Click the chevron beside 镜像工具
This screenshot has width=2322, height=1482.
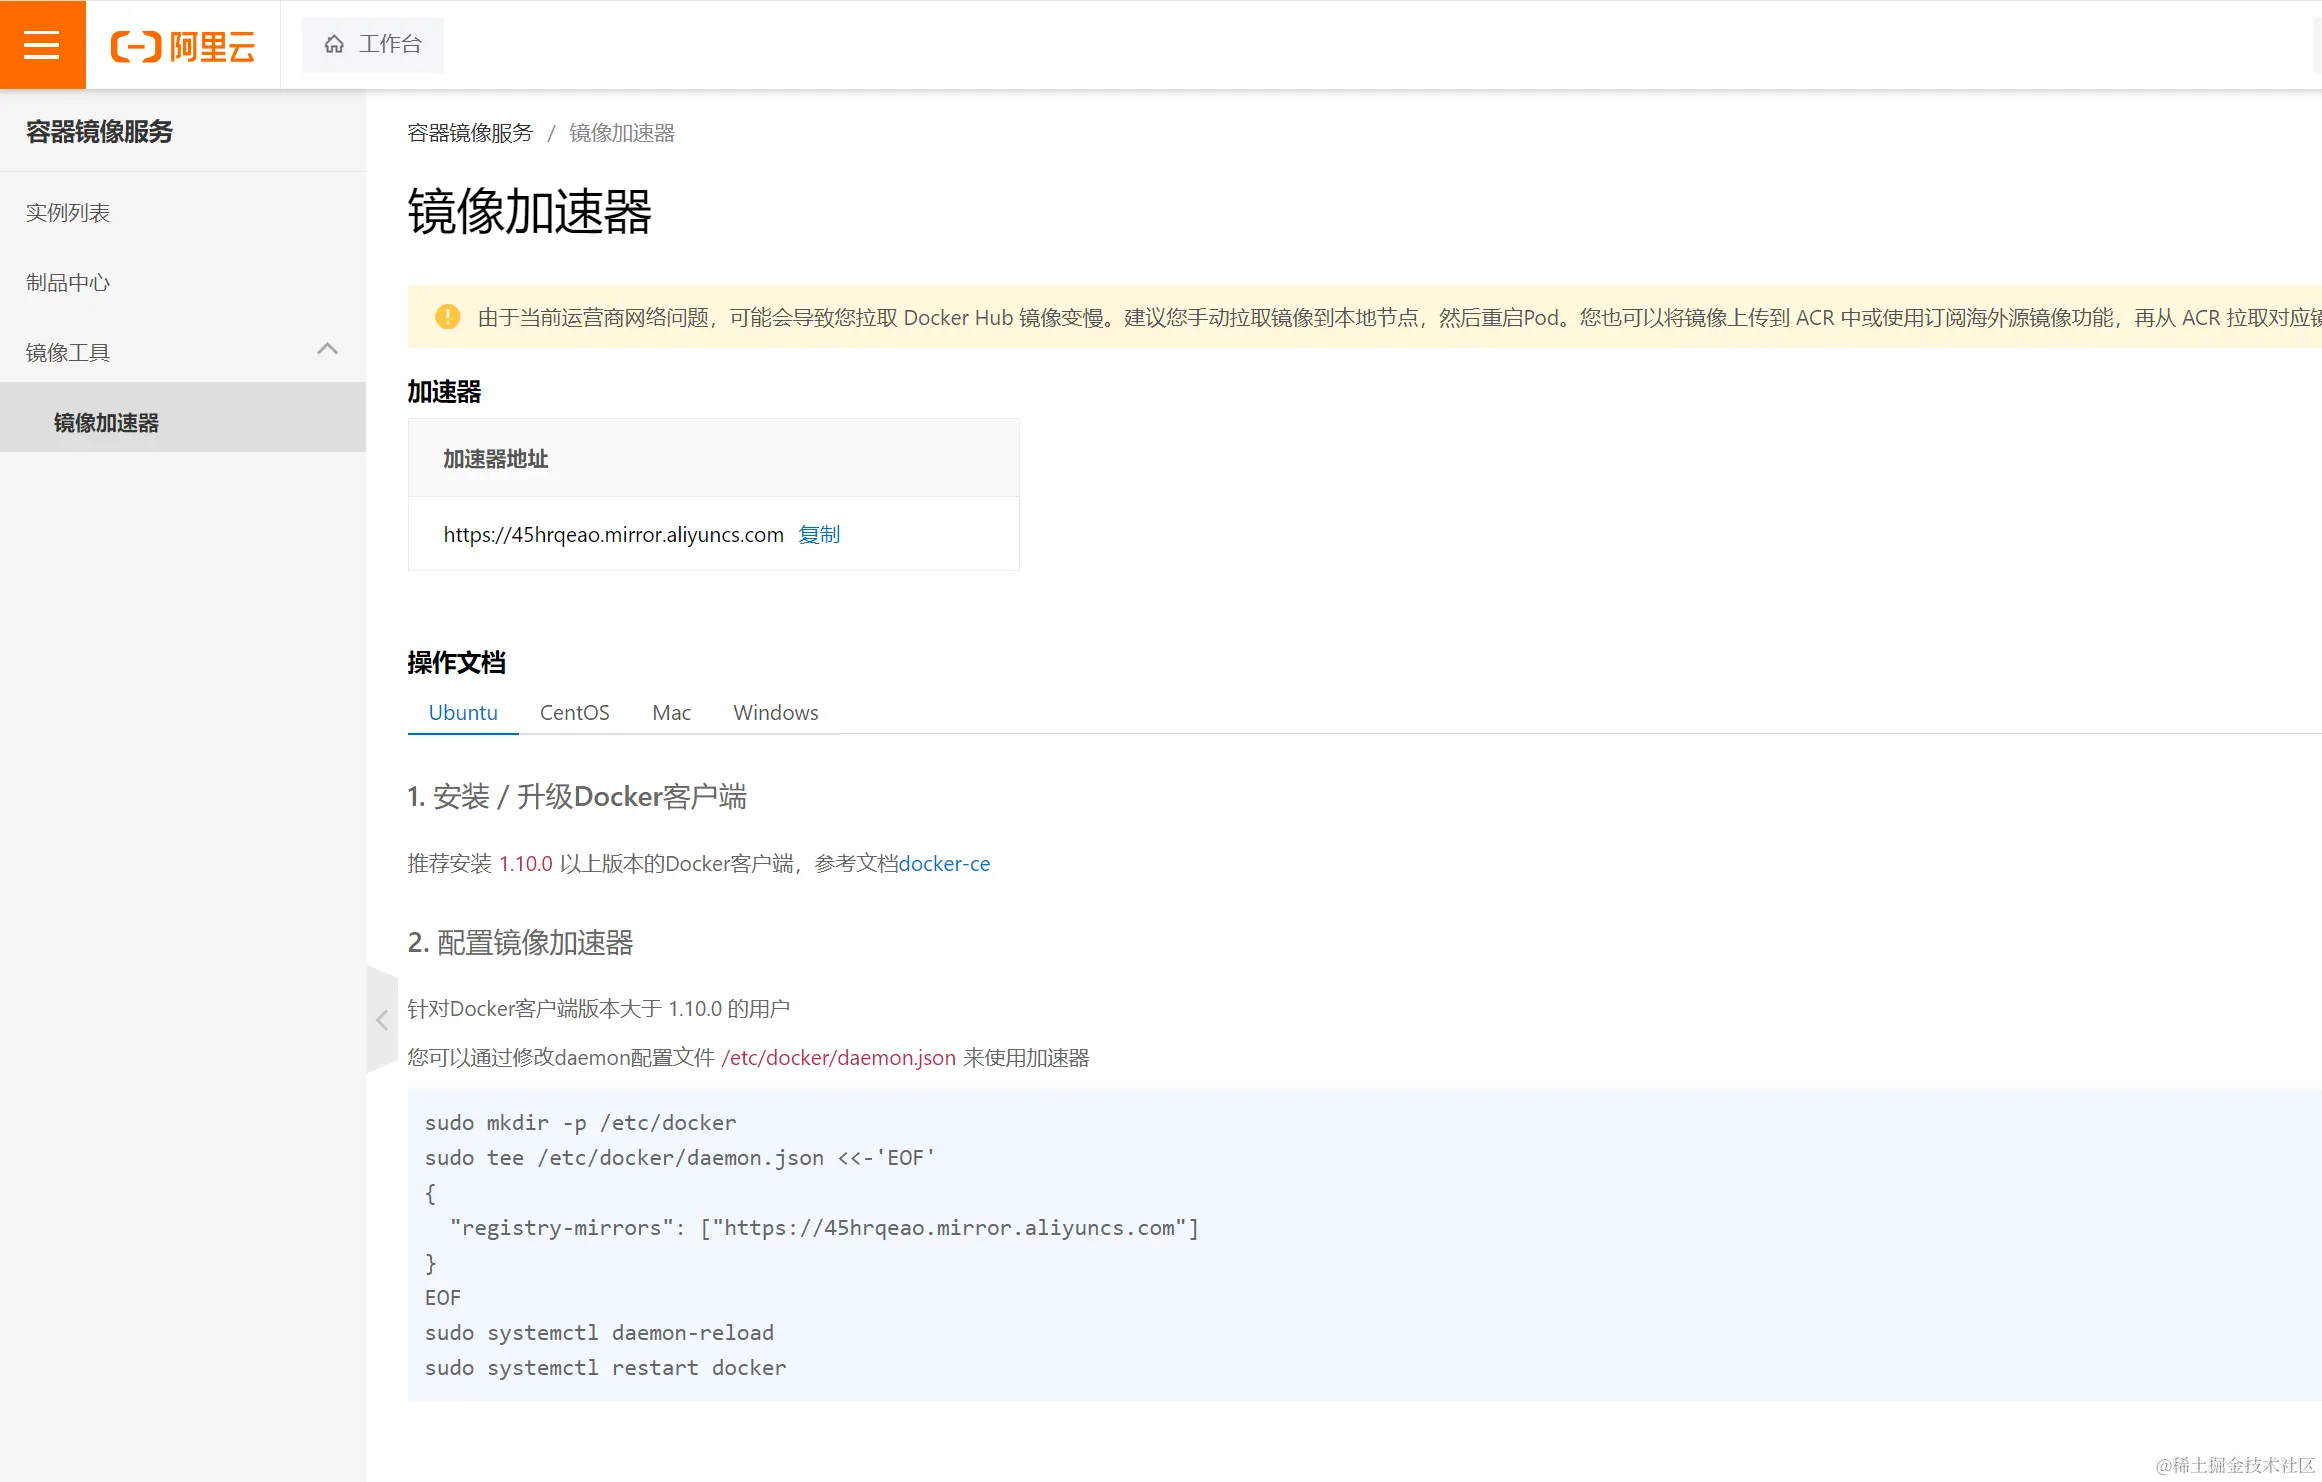tap(327, 349)
